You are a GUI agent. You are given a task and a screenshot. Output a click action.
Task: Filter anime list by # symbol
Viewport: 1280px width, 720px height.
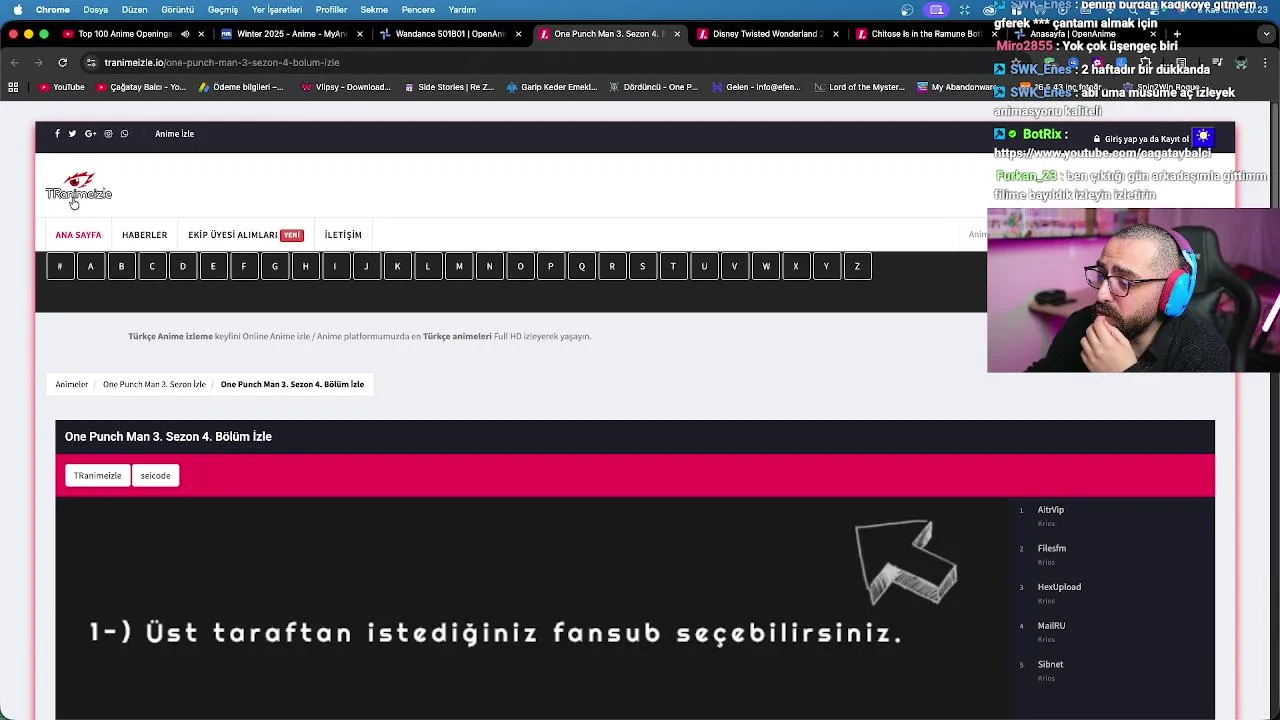(x=60, y=266)
